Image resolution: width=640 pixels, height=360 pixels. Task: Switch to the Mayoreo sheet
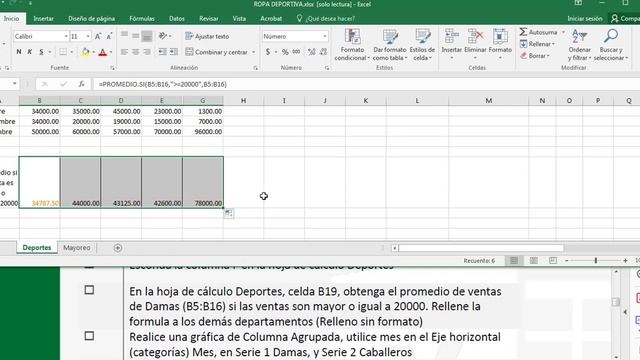[77, 248]
